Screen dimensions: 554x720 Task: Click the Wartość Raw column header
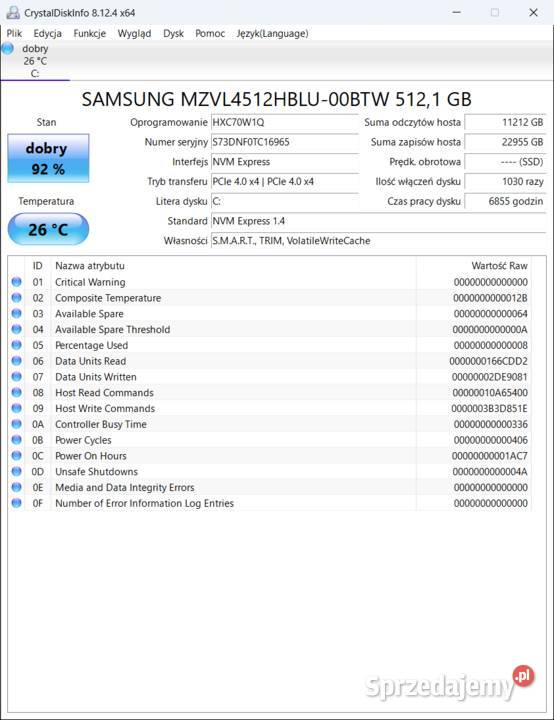(x=499, y=265)
